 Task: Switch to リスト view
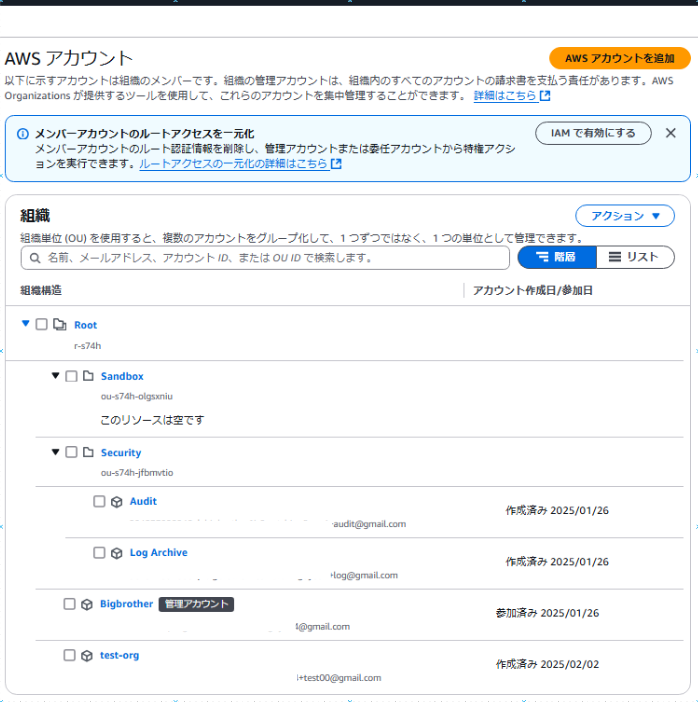point(635,257)
